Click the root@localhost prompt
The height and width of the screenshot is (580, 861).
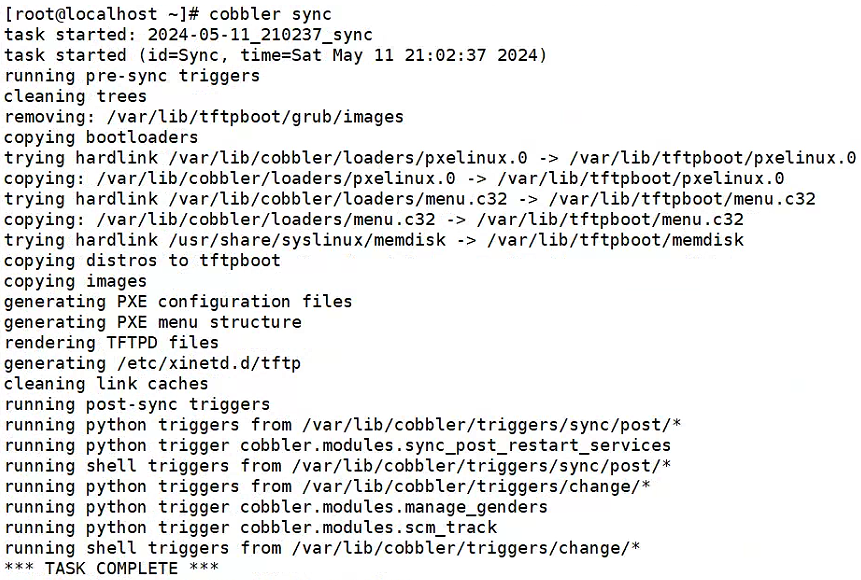coord(101,14)
